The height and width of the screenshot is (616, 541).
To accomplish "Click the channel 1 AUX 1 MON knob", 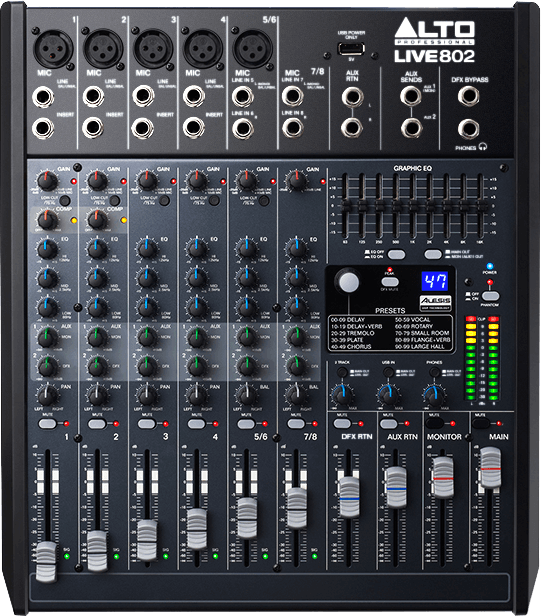I will coord(47,337).
